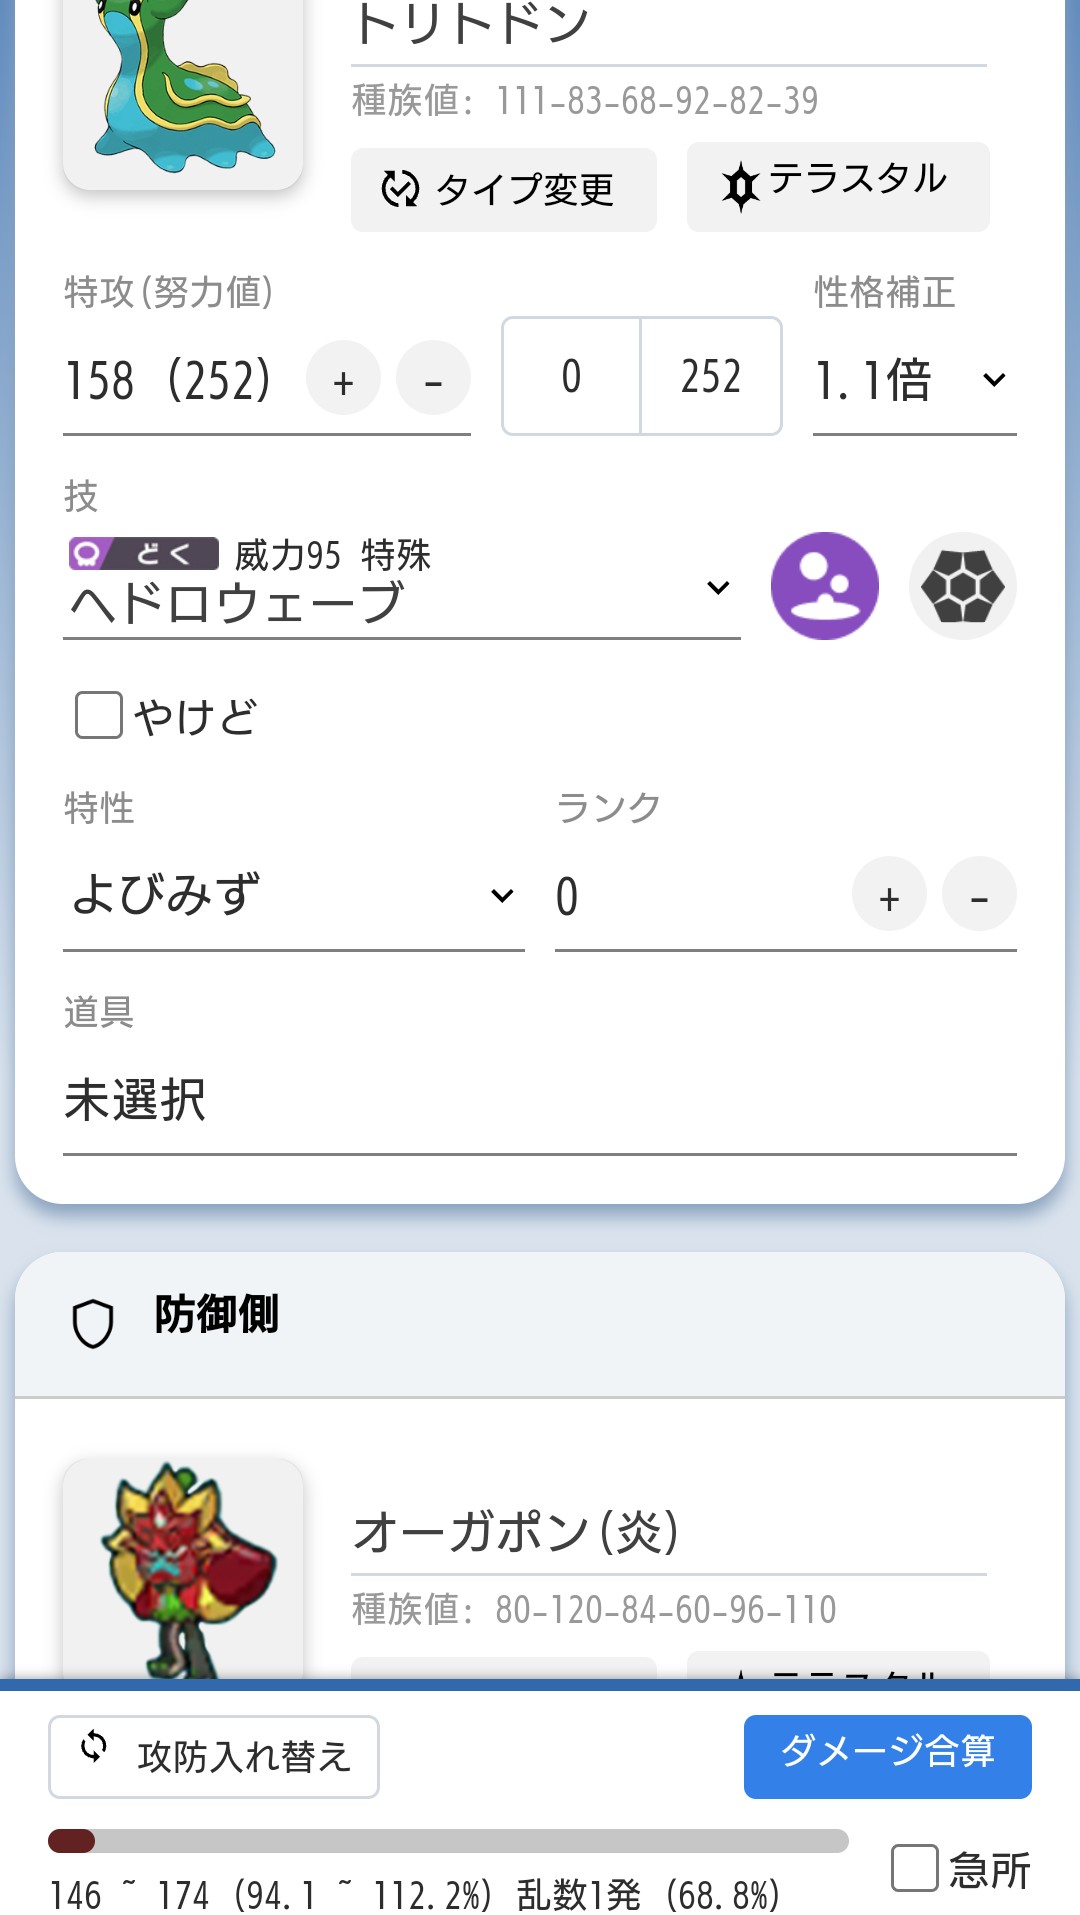Click the blue ダメージ合算 button
This screenshot has width=1080, height=1915.
point(888,1757)
